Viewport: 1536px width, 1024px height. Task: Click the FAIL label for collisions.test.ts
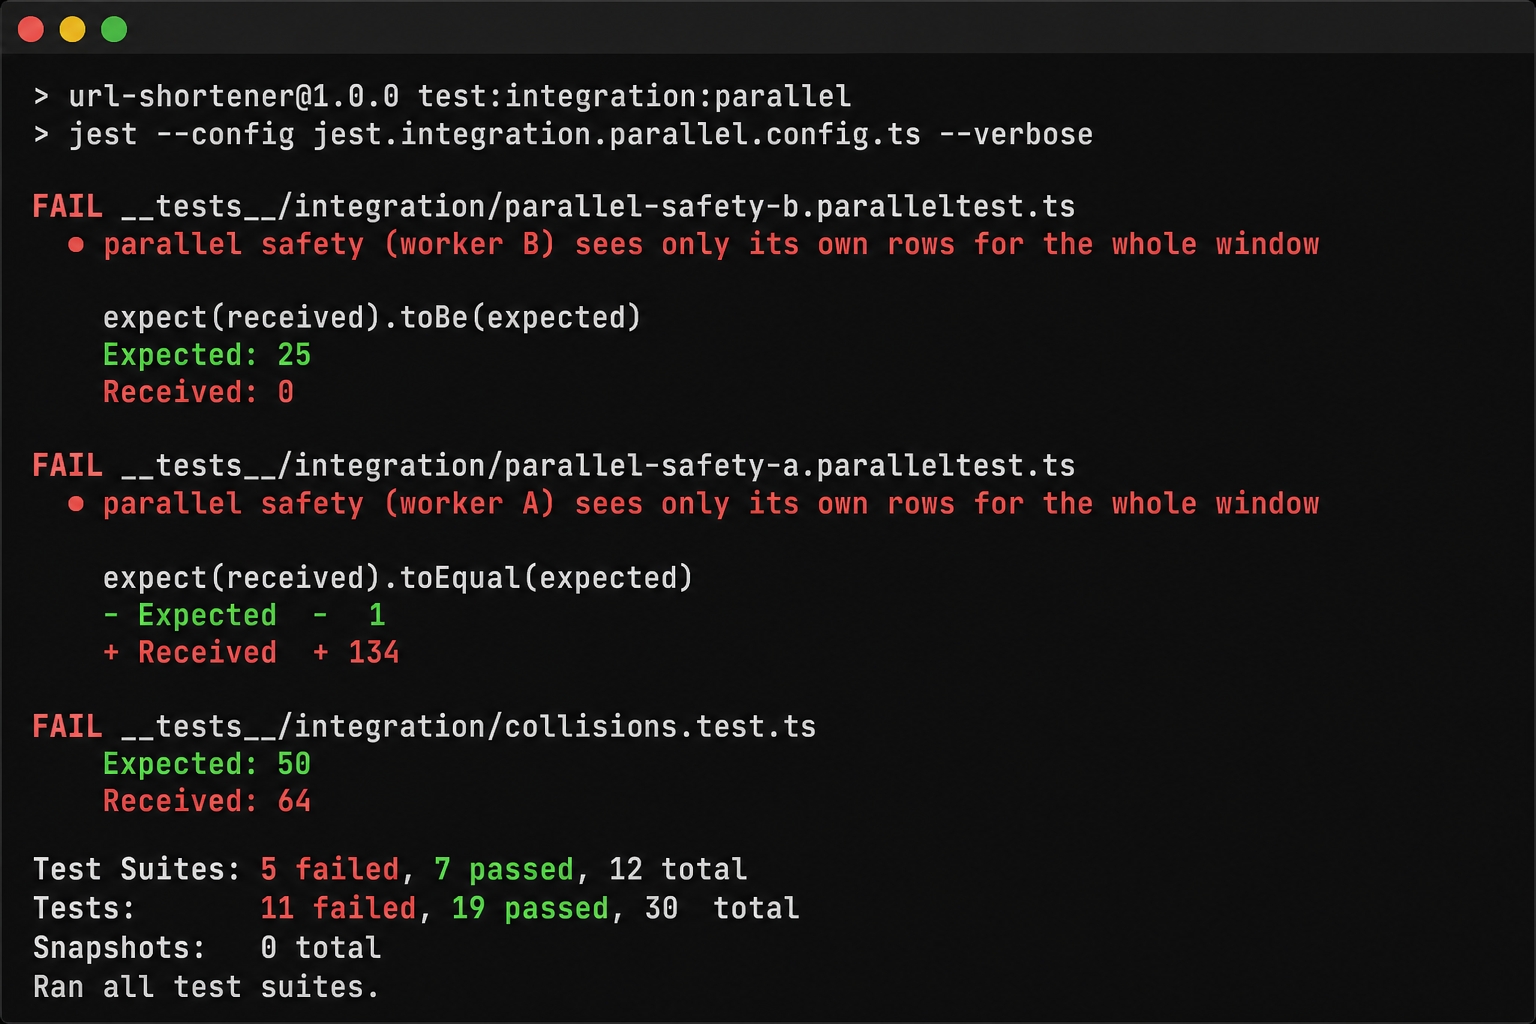[67, 726]
